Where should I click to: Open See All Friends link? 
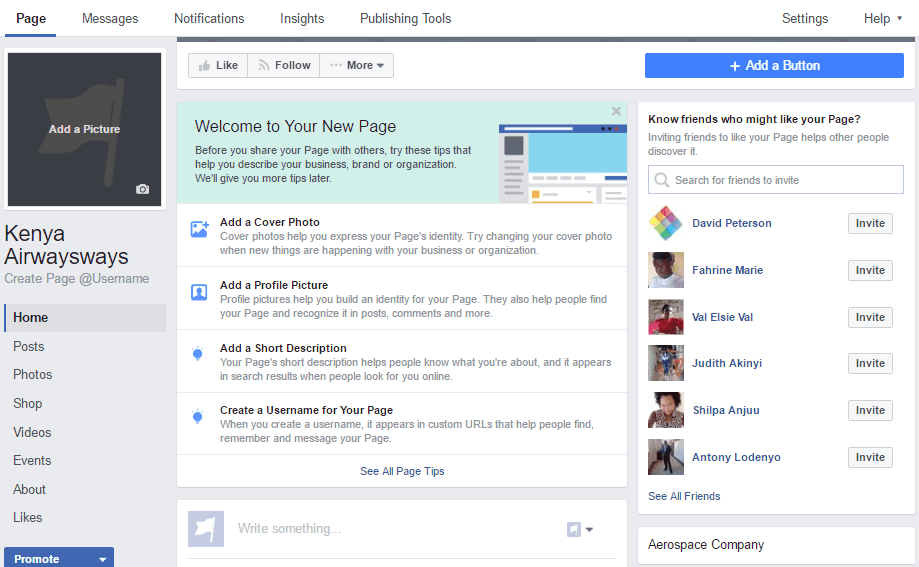point(684,496)
